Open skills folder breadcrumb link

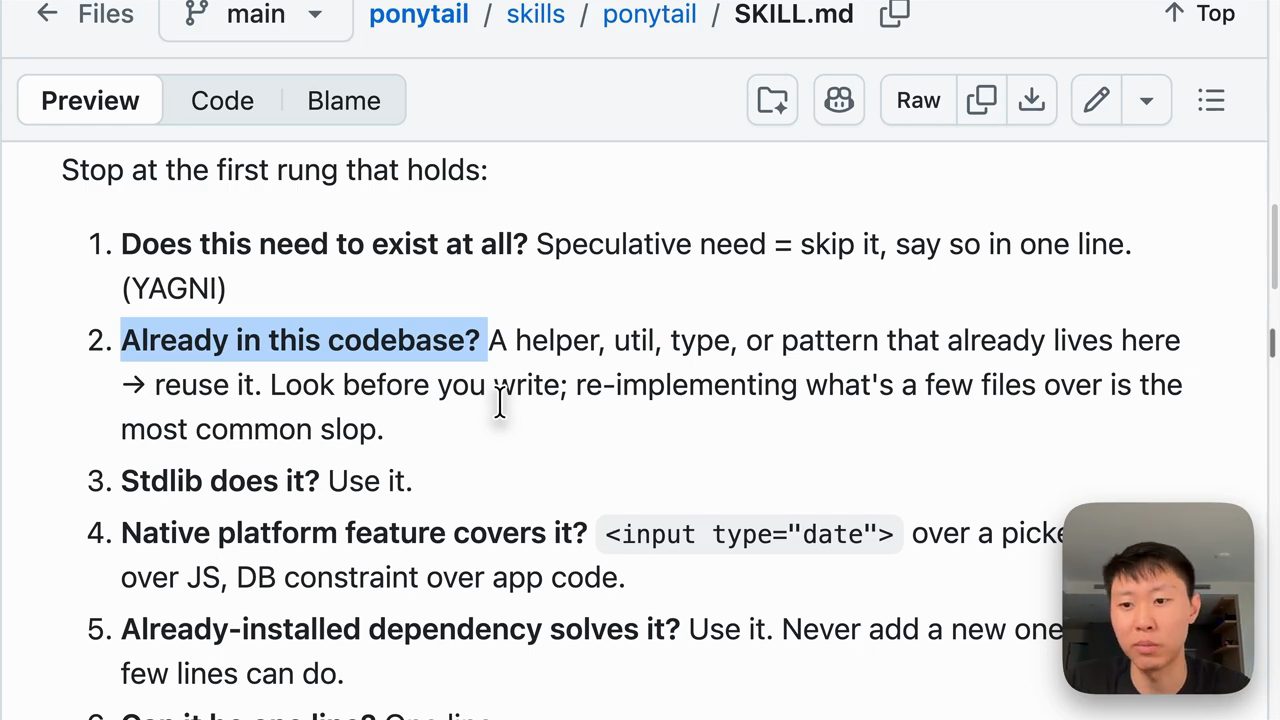[535, 14]
